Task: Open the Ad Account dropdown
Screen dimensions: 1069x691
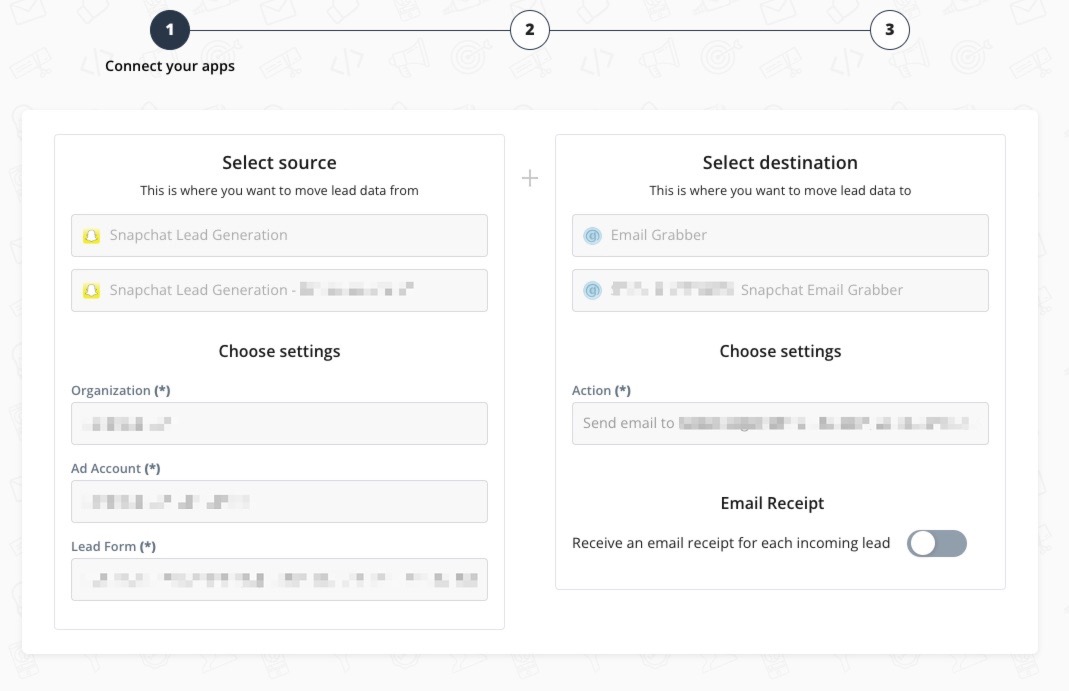Action: 280,502
